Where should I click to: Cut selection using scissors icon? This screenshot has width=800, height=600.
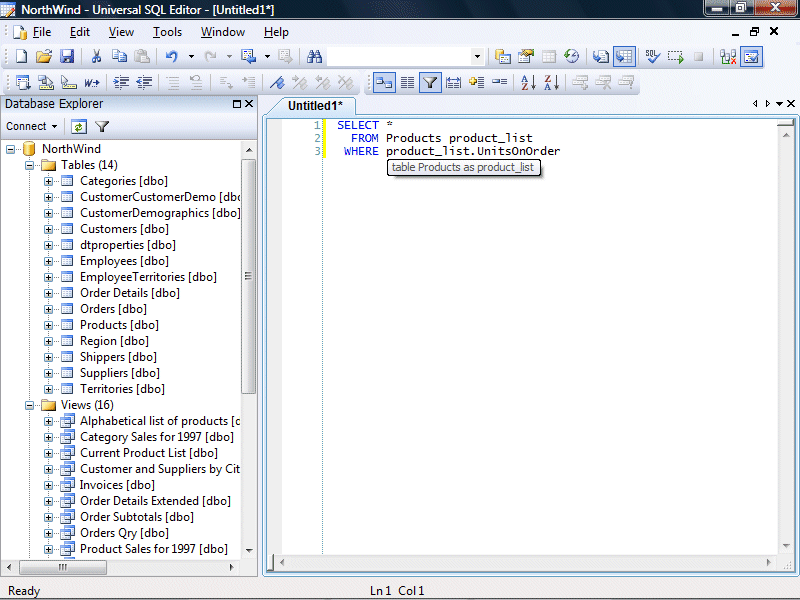point(96,56)
